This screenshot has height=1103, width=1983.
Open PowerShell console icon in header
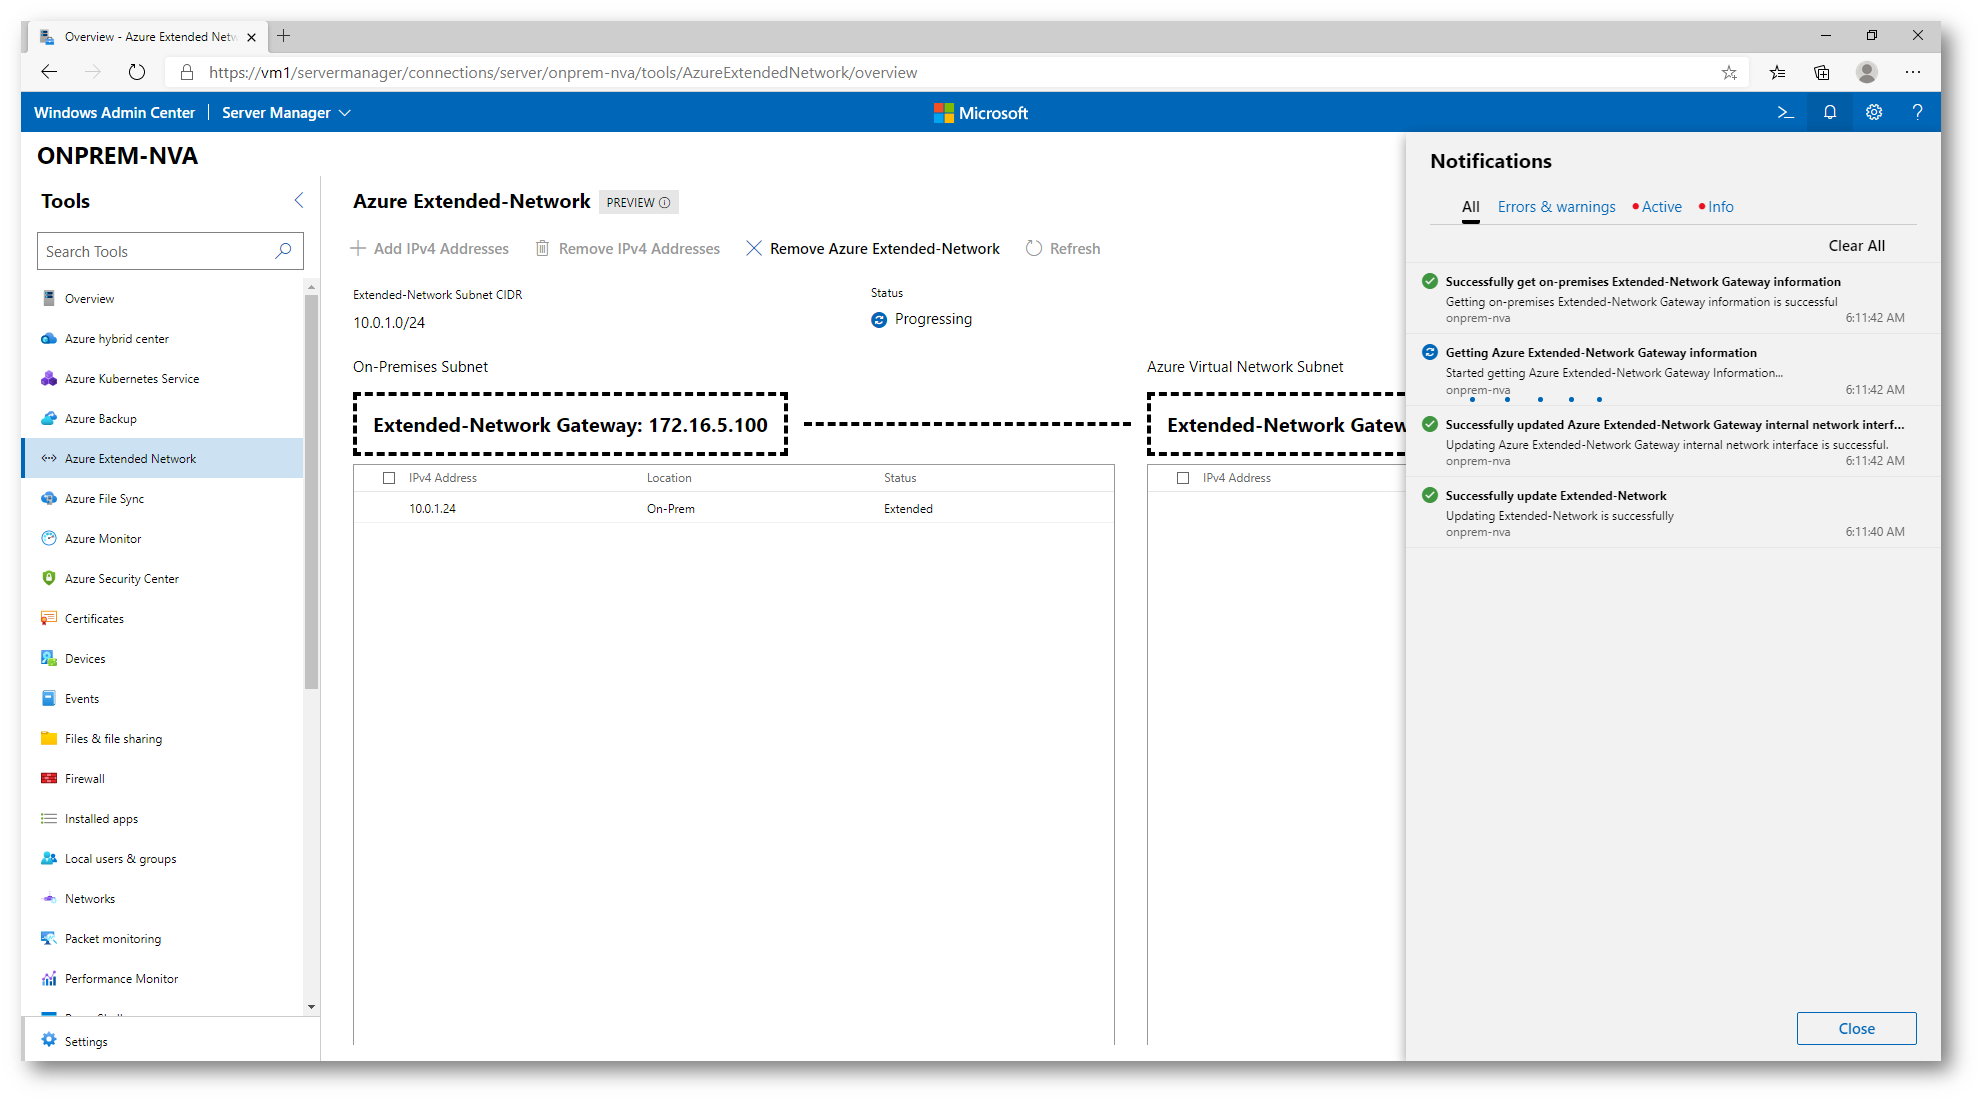point(1785,113)
